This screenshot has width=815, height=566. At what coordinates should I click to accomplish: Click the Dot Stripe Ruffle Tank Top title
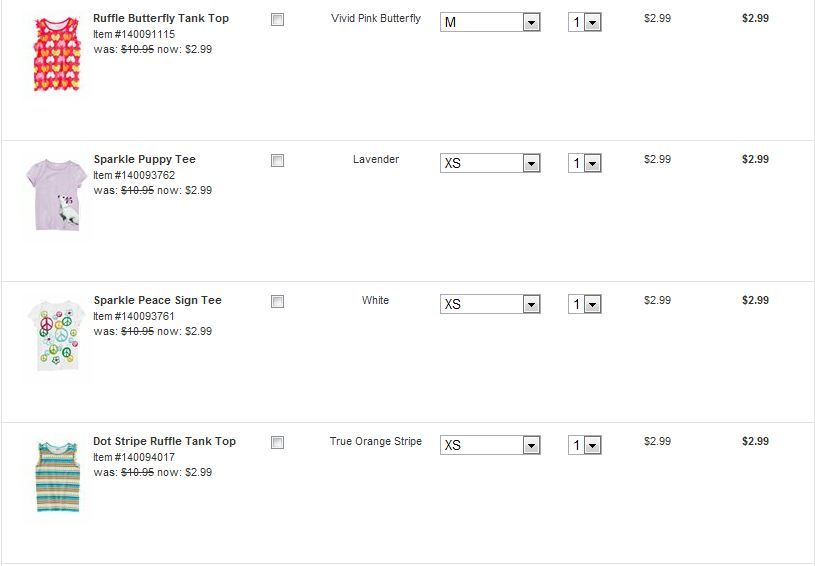point(165,441)
